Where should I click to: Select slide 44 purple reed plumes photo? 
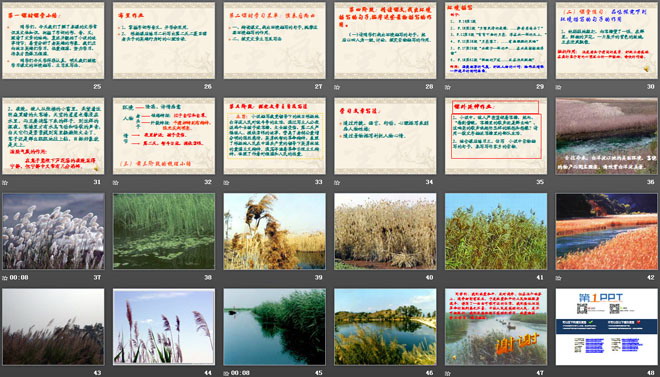(x=164, y=327)
